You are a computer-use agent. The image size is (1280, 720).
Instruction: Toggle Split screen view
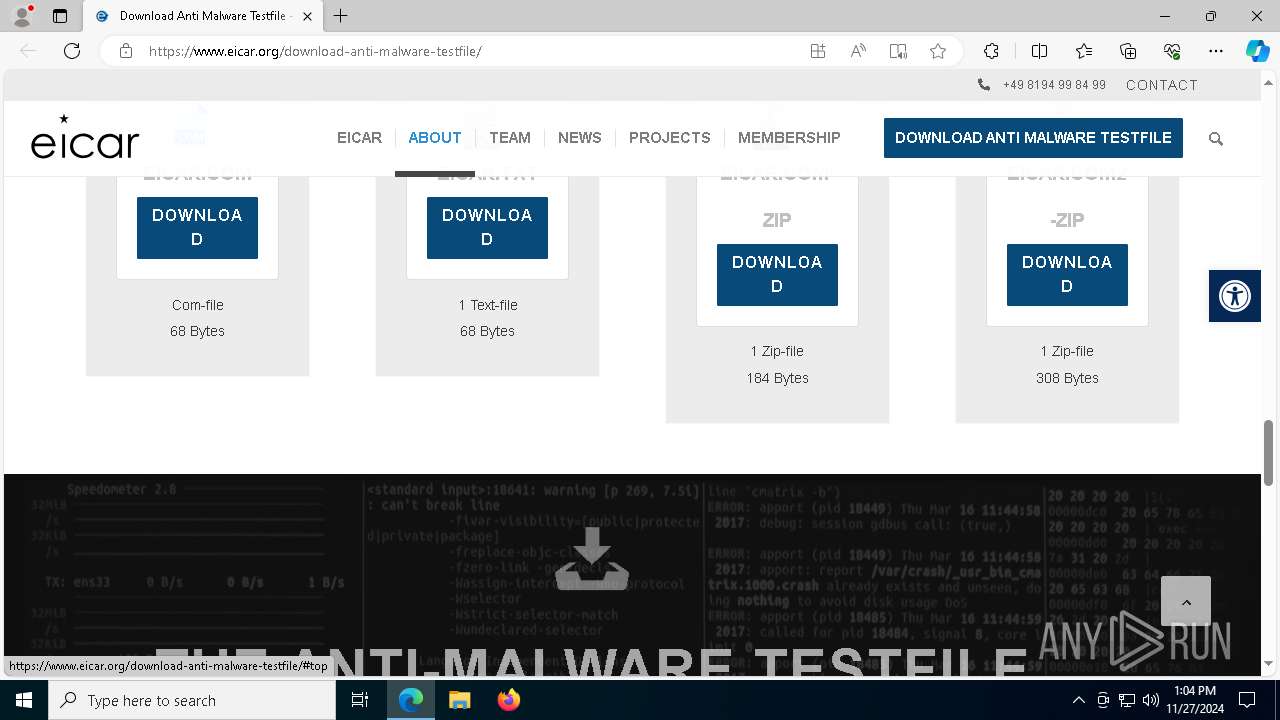point(1039,51)
